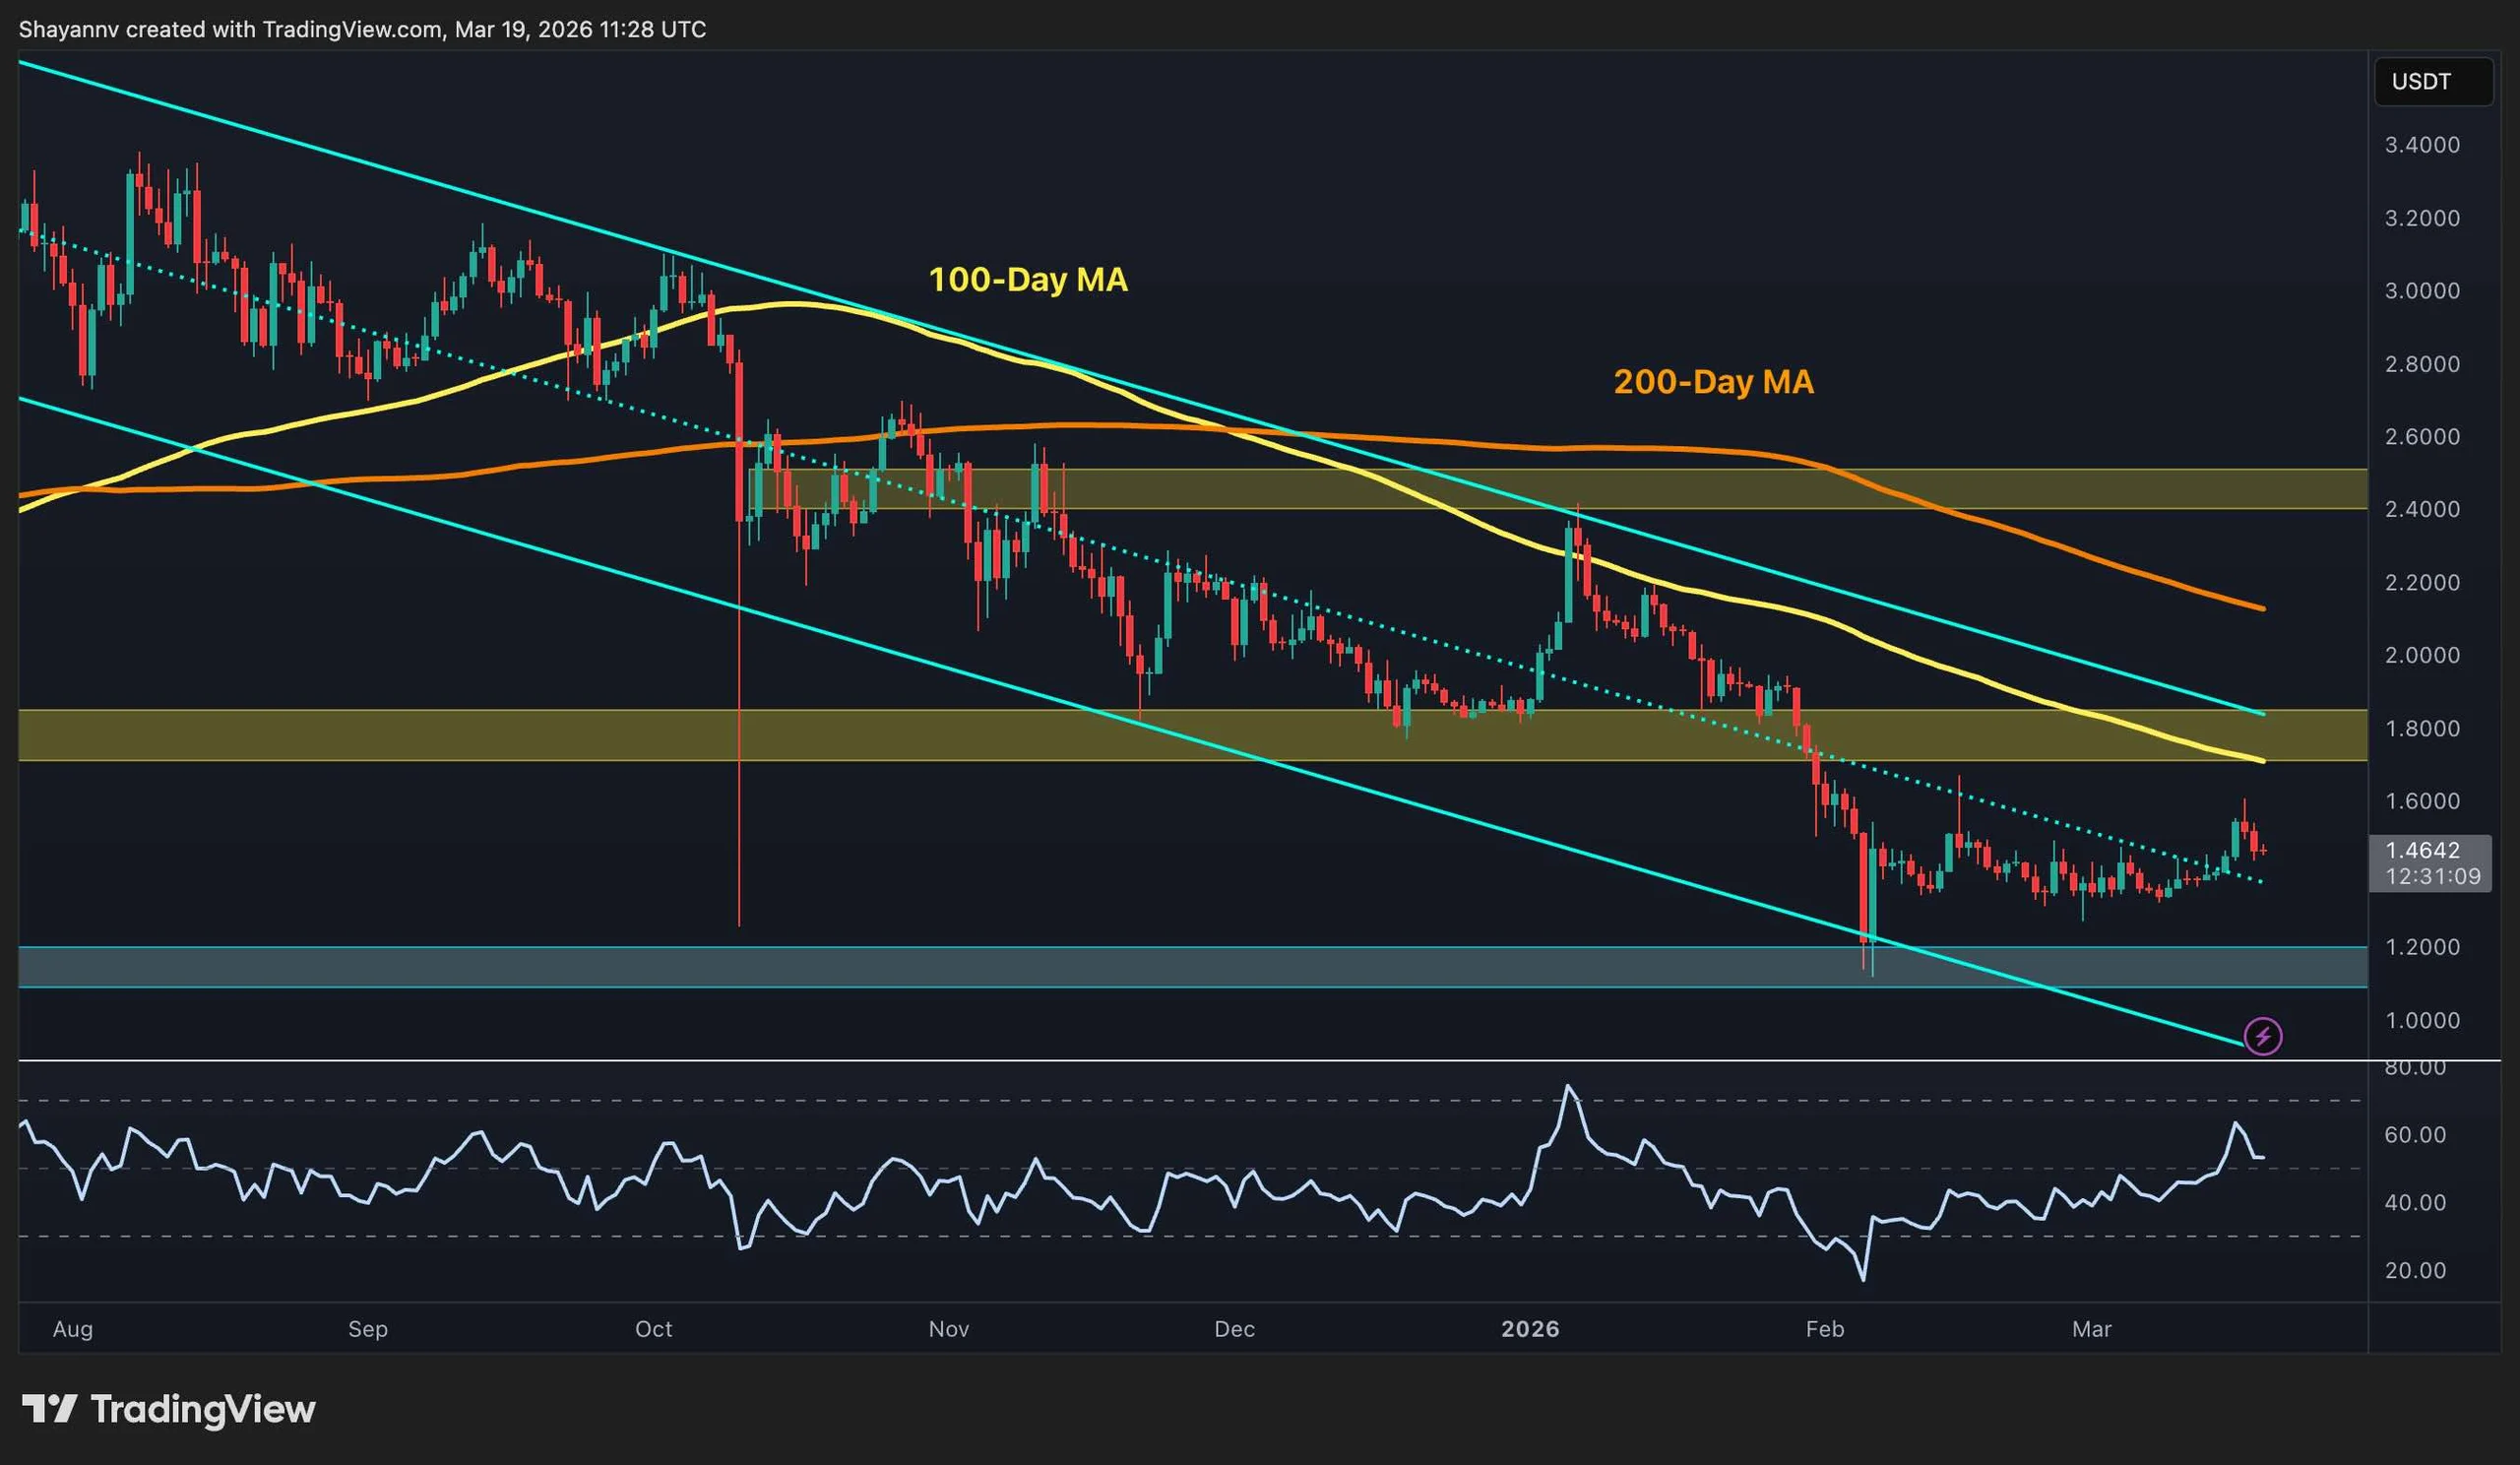Screen dimensions: 2520x1465
Task: Select the USDT currency label
Action: point(2432,81)
